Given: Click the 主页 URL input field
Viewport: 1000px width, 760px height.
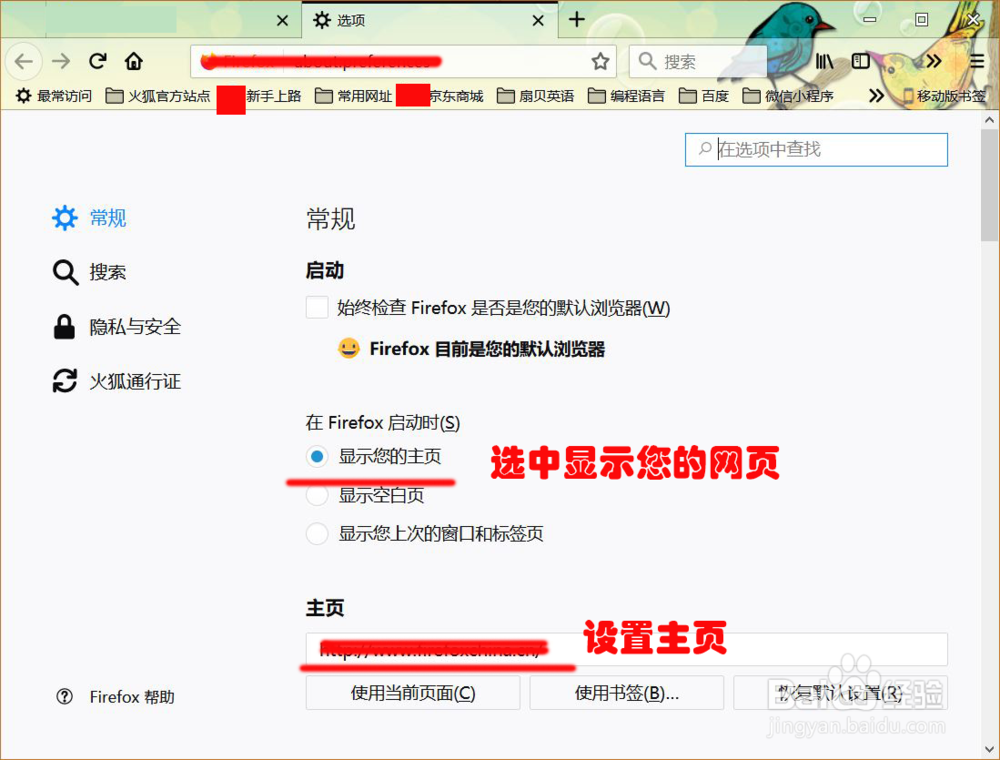Looking at the screenshot, I should (x=626, y=650).
